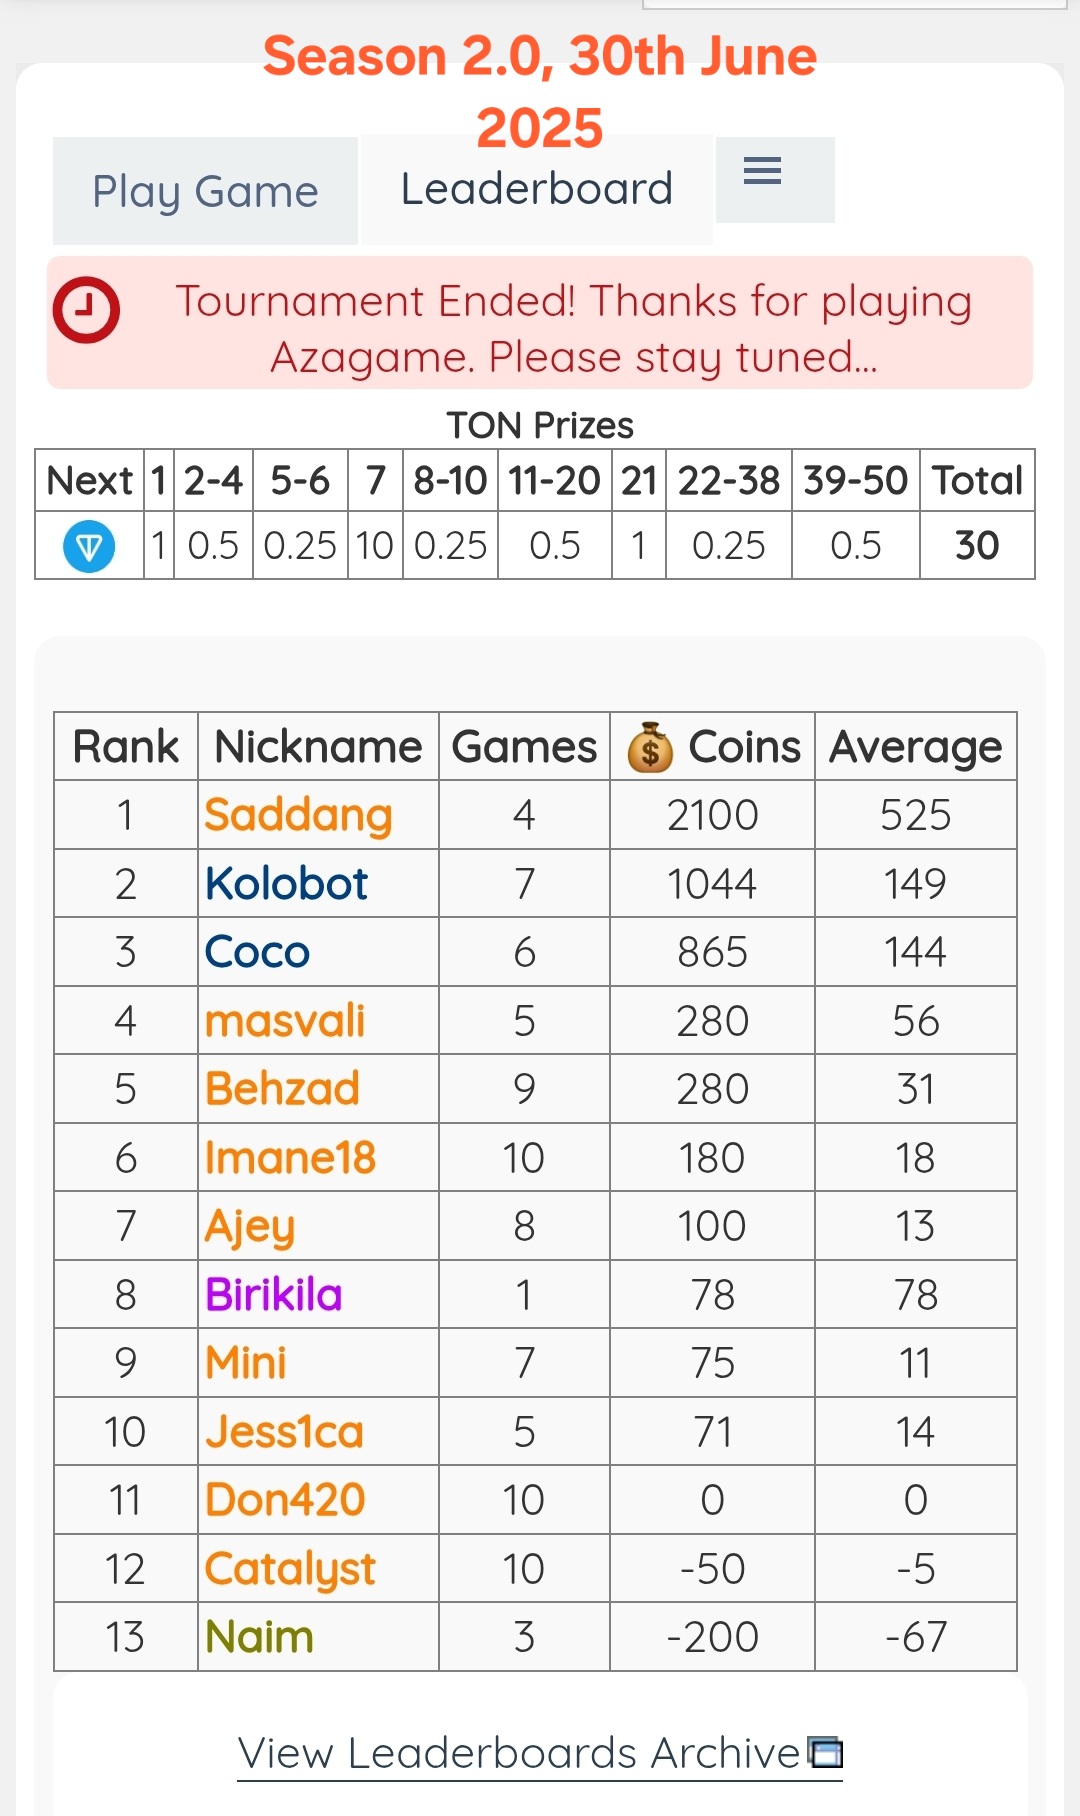This screenshot has height=1816, width=1080.
Task: Click on the Birikila nickname
Action: coord(274,1294)
